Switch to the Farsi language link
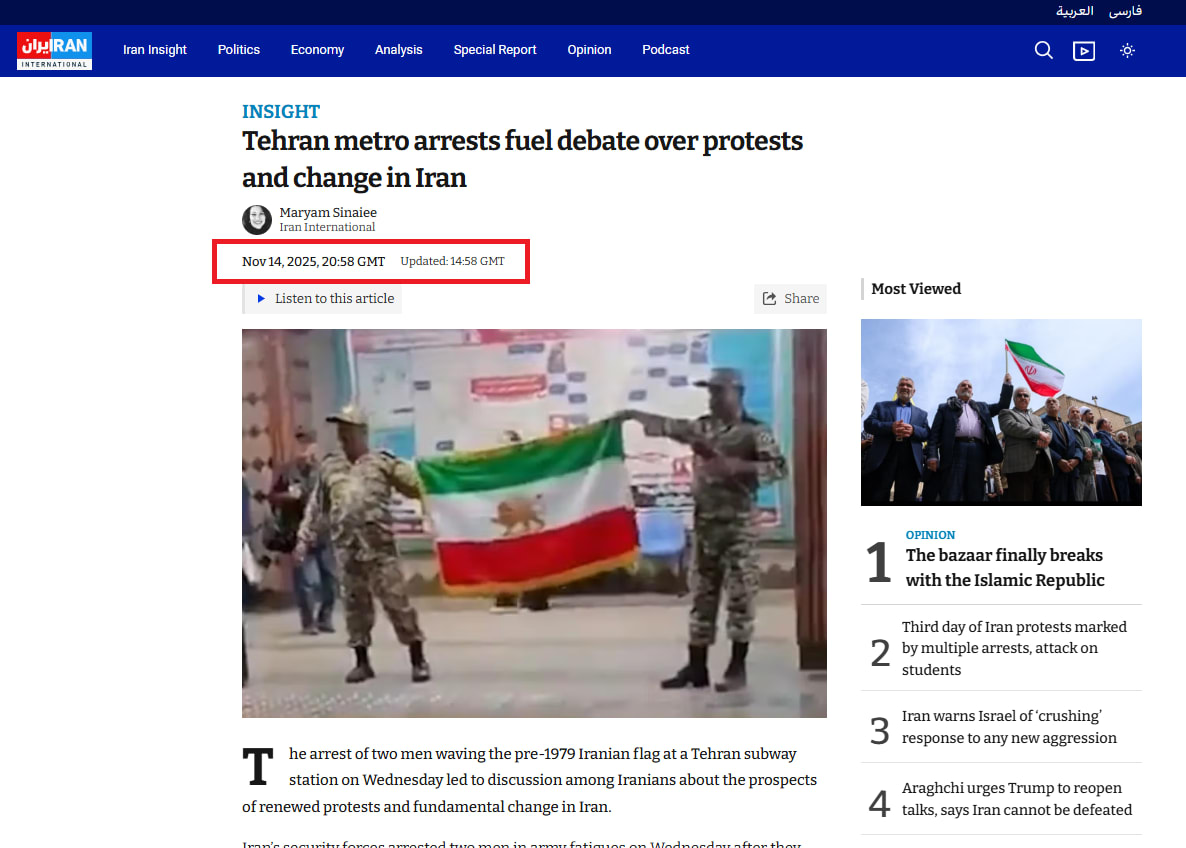The width and height of the screenshot is (1186, 848). [1125, 11]
